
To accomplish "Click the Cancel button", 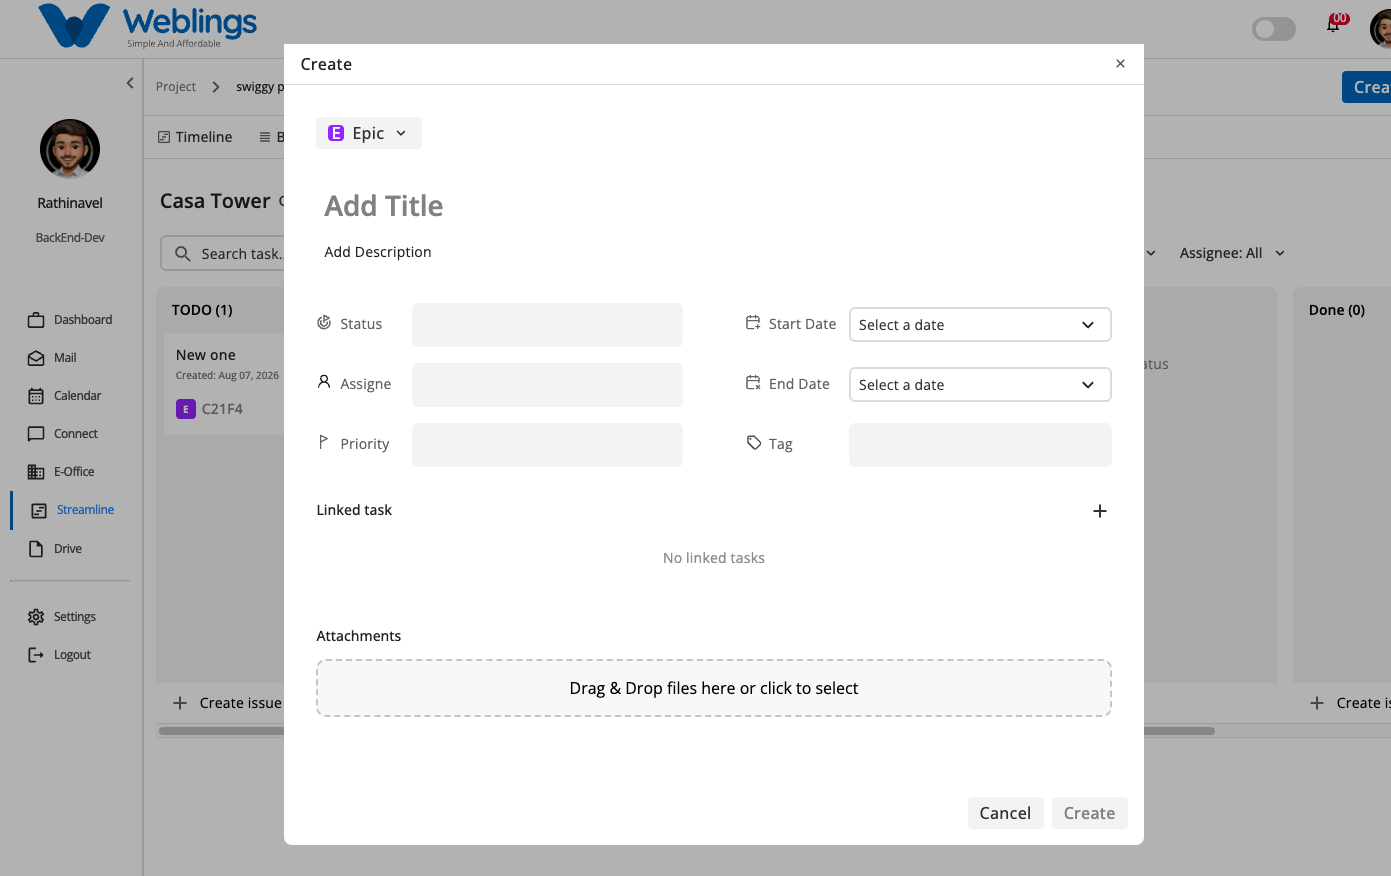I will (1005, 813).
